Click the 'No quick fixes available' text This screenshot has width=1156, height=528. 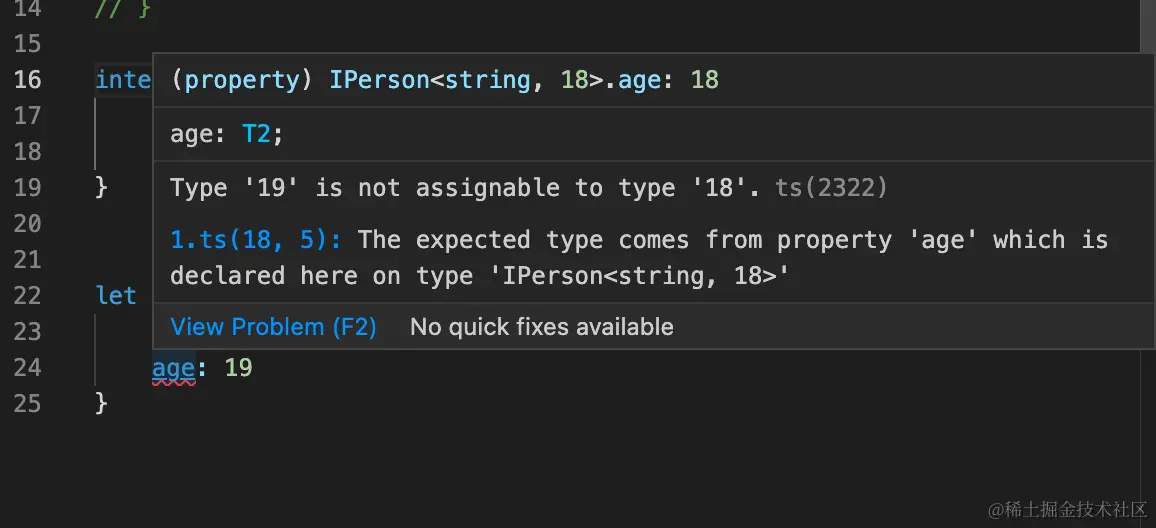coord(542,327)
